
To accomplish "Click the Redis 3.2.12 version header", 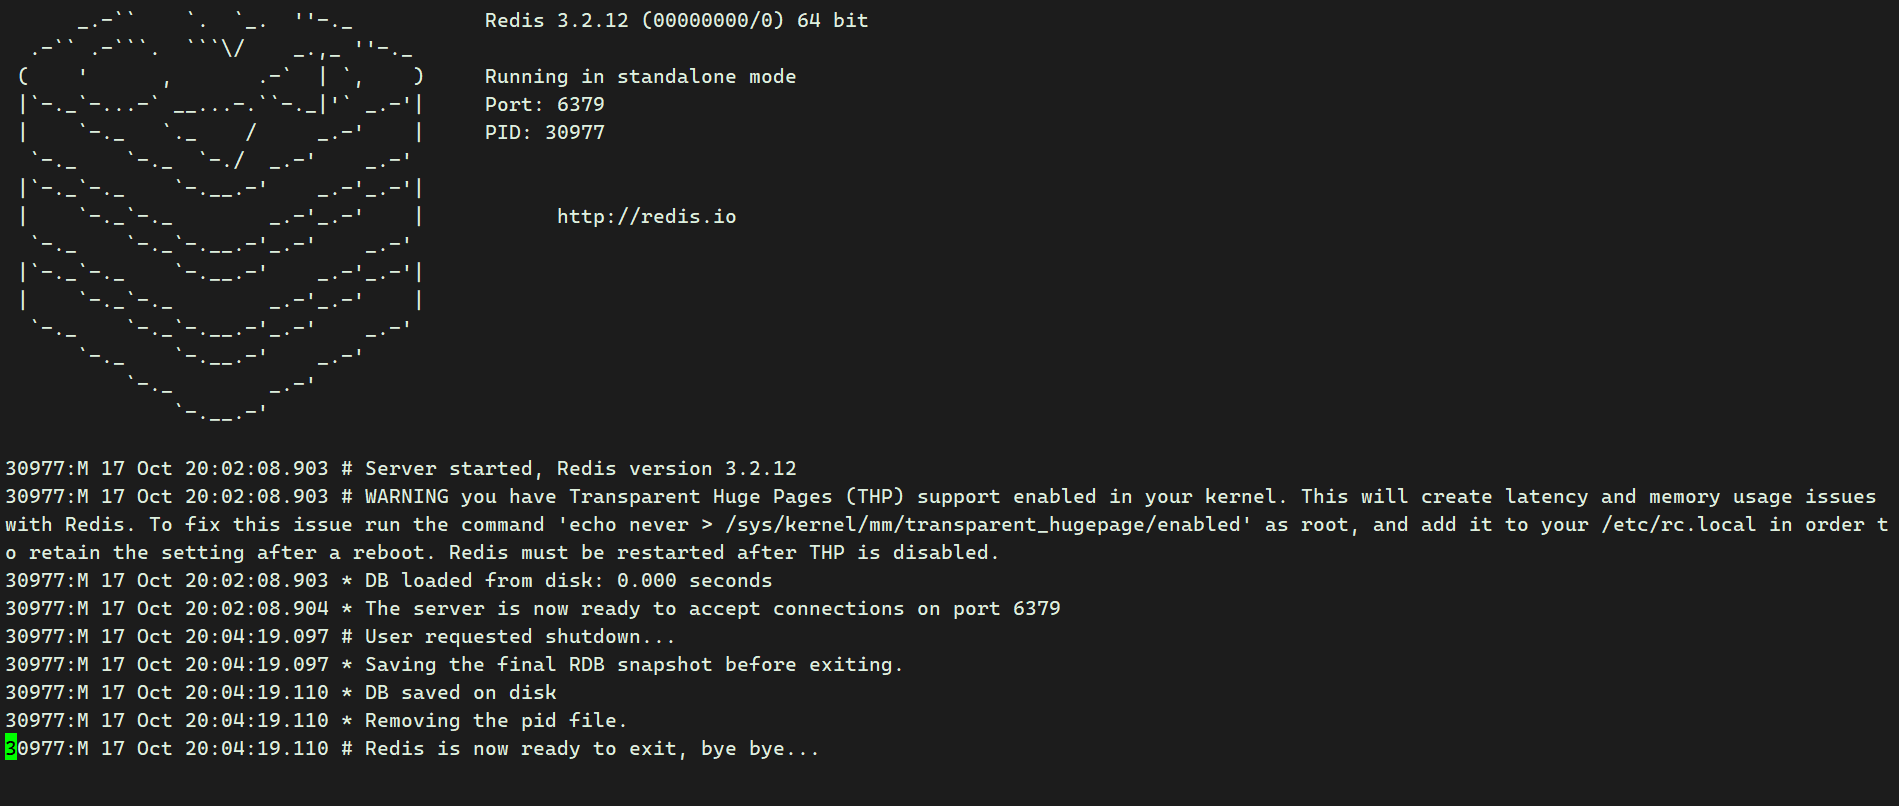I will (676, 21).
